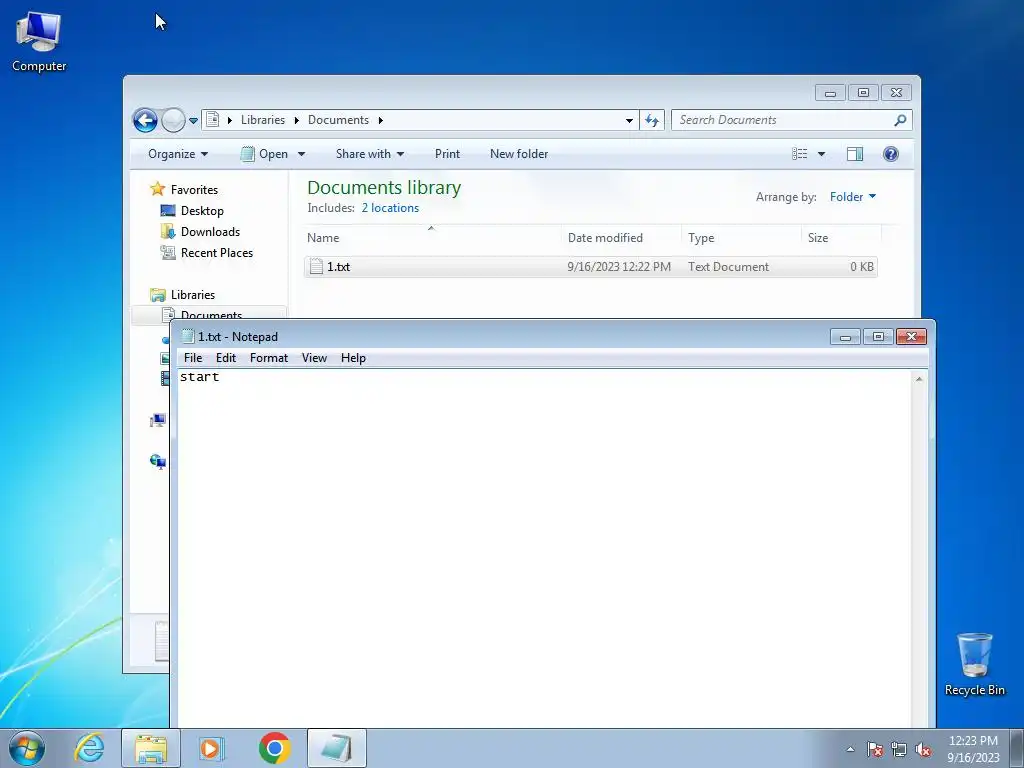Select Desktop in the navigation pane
Image resolution: width=1024 pixels, height=768 pixels.
[x=202, y=211]
